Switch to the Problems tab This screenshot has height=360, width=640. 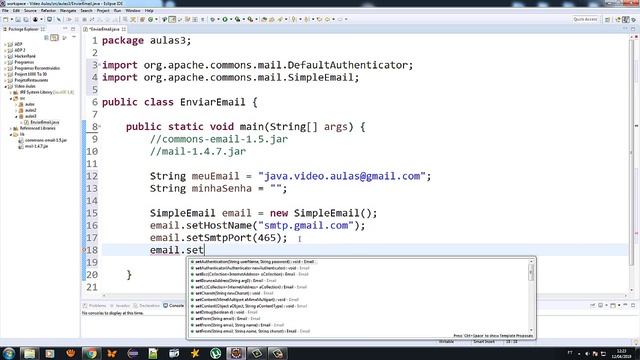[95, 306]
